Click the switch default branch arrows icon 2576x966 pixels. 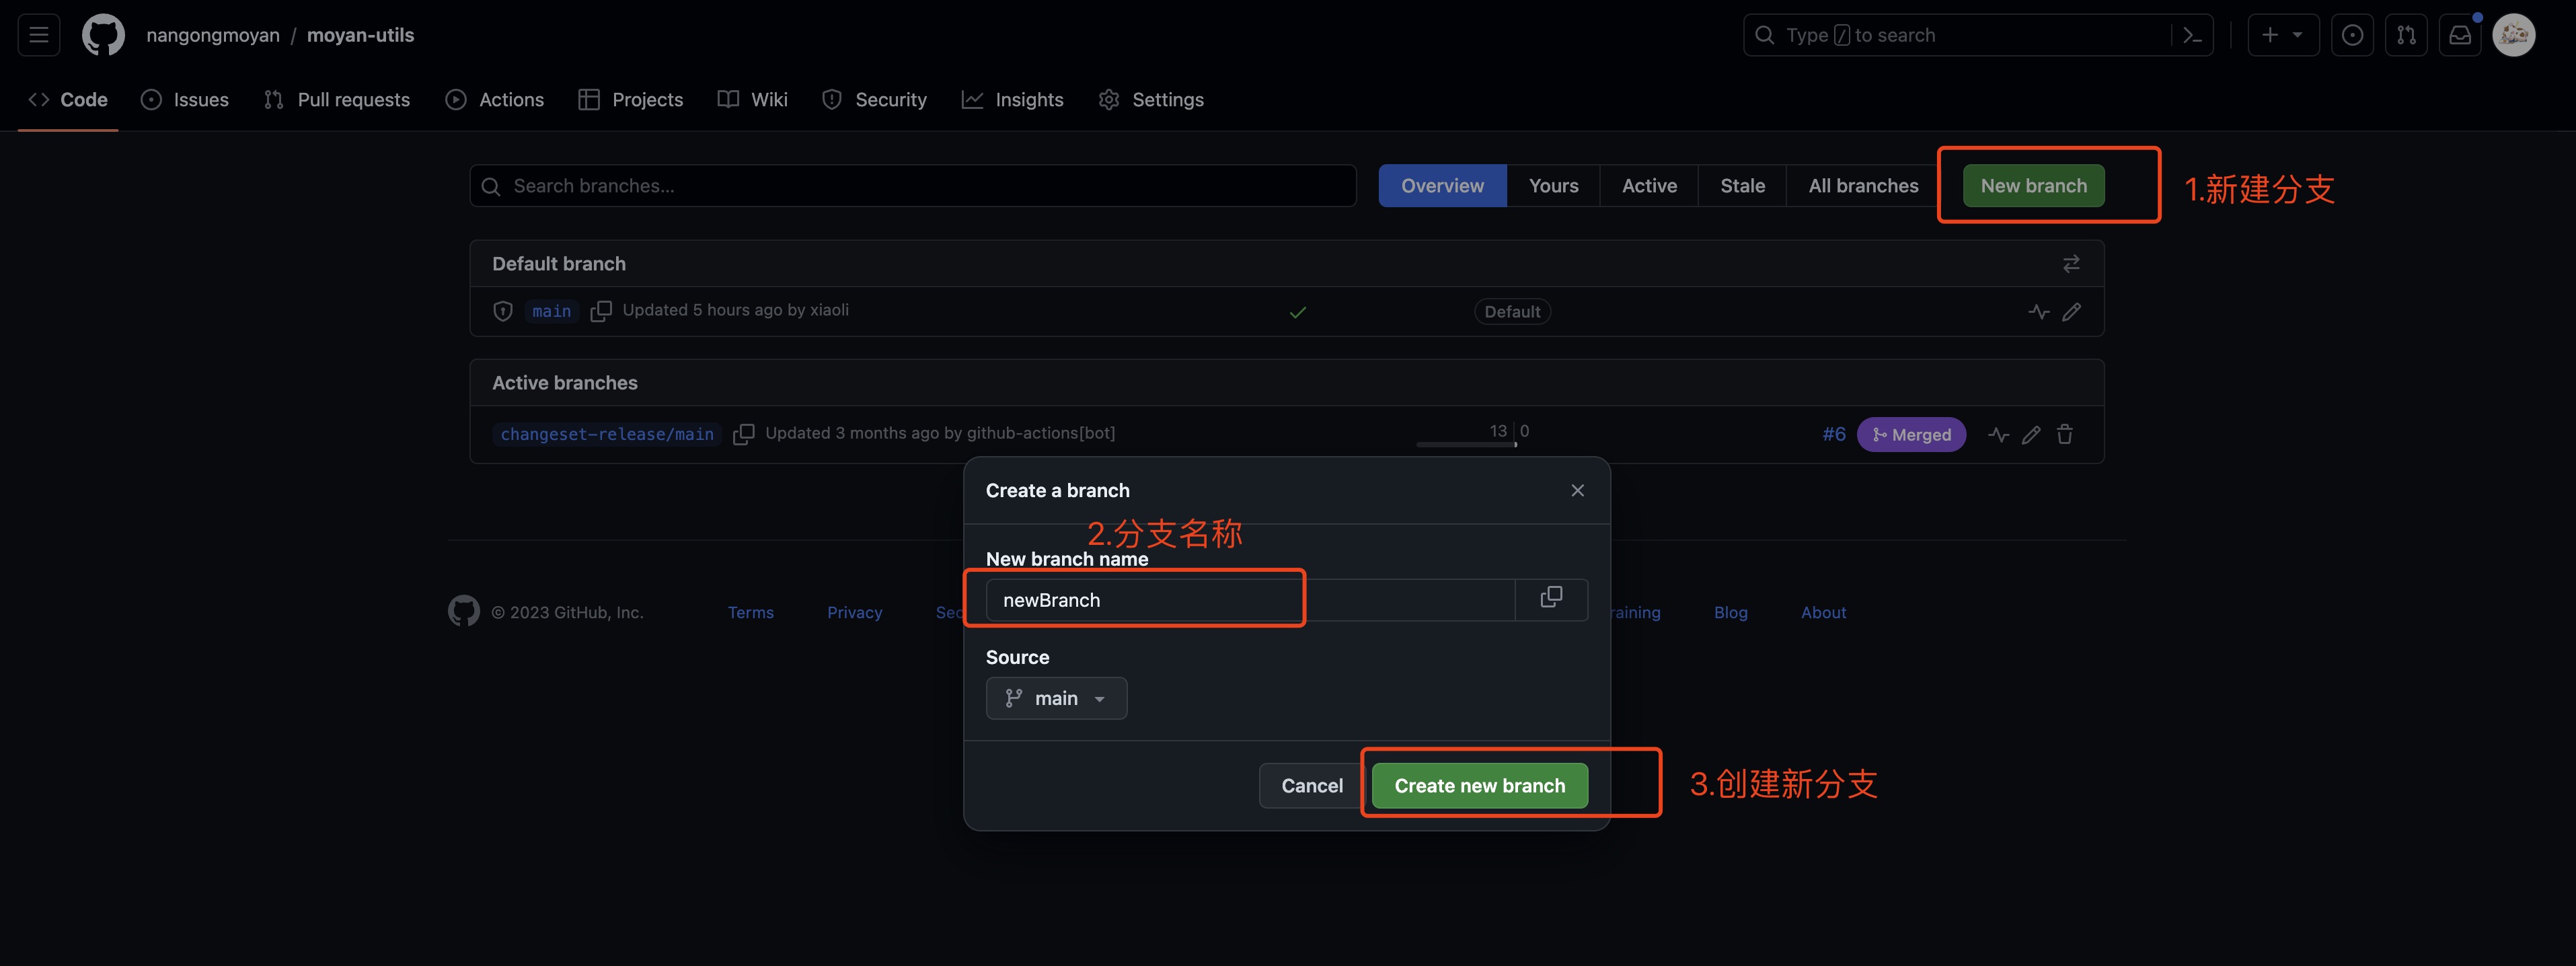click(2071, 263)
